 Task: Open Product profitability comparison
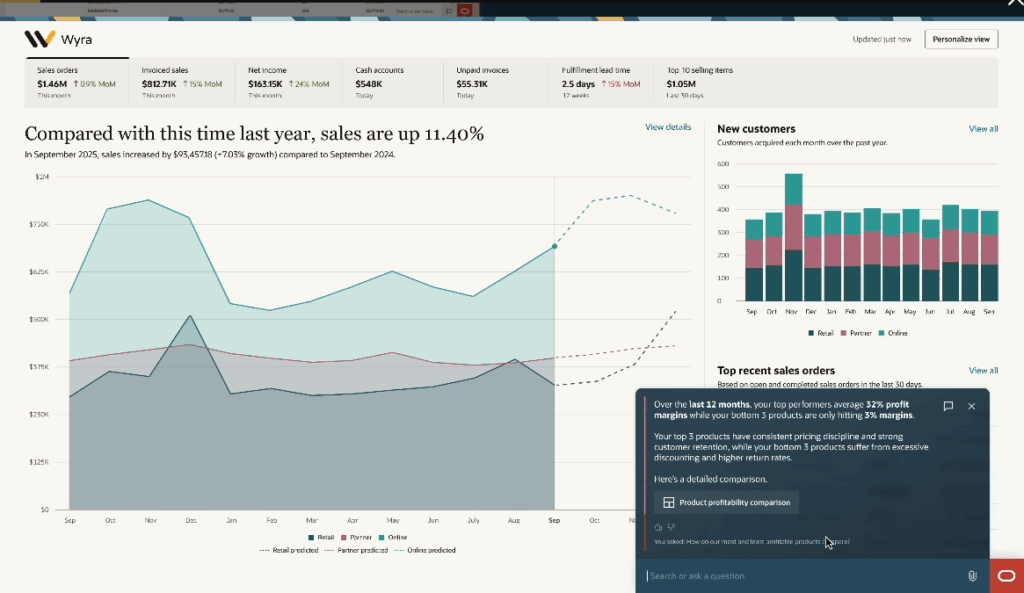(x=726, y=502)
